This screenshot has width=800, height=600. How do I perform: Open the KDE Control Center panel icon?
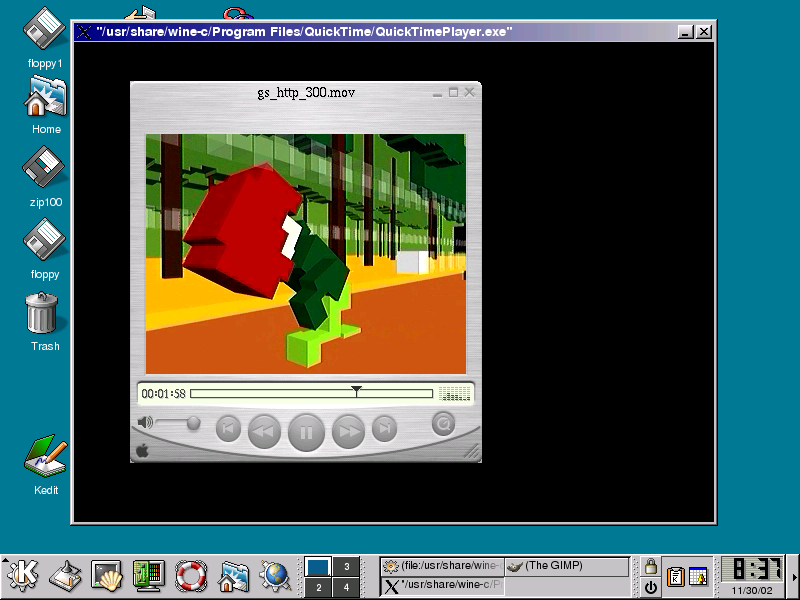click(148, 576)
